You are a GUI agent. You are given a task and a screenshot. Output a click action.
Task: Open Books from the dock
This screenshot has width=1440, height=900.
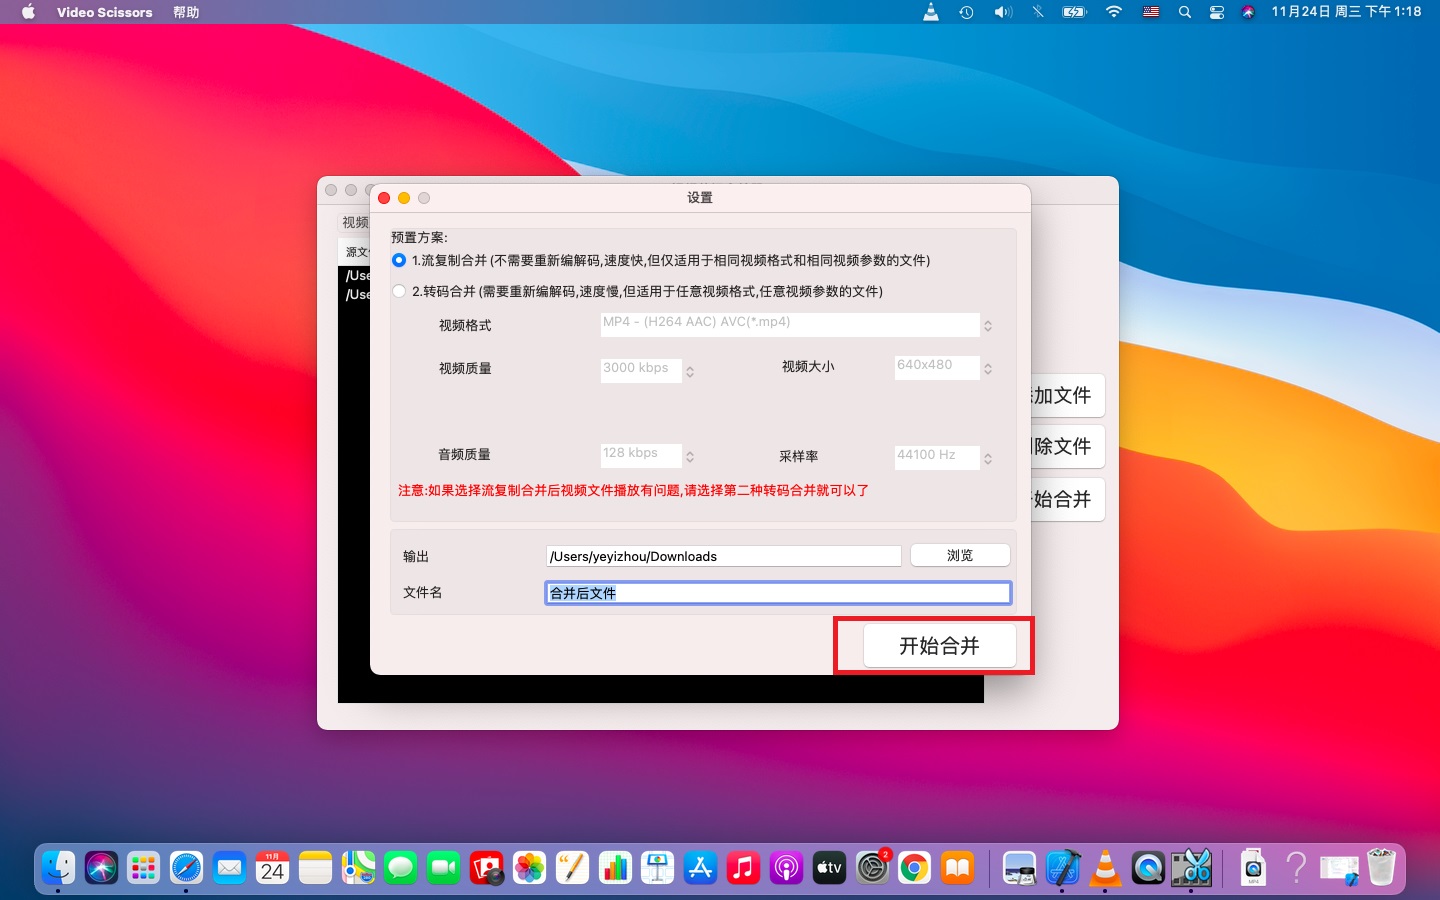(957, 868)
